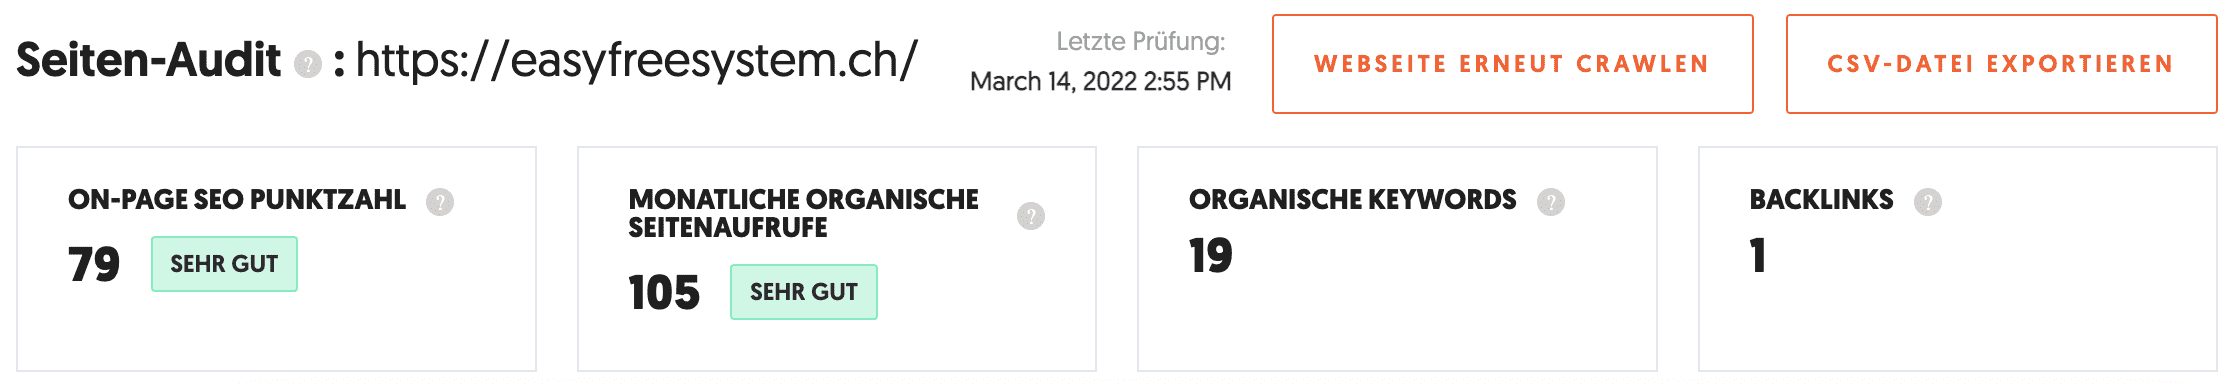Select the monthly organic views value 105

click(664, 293)
